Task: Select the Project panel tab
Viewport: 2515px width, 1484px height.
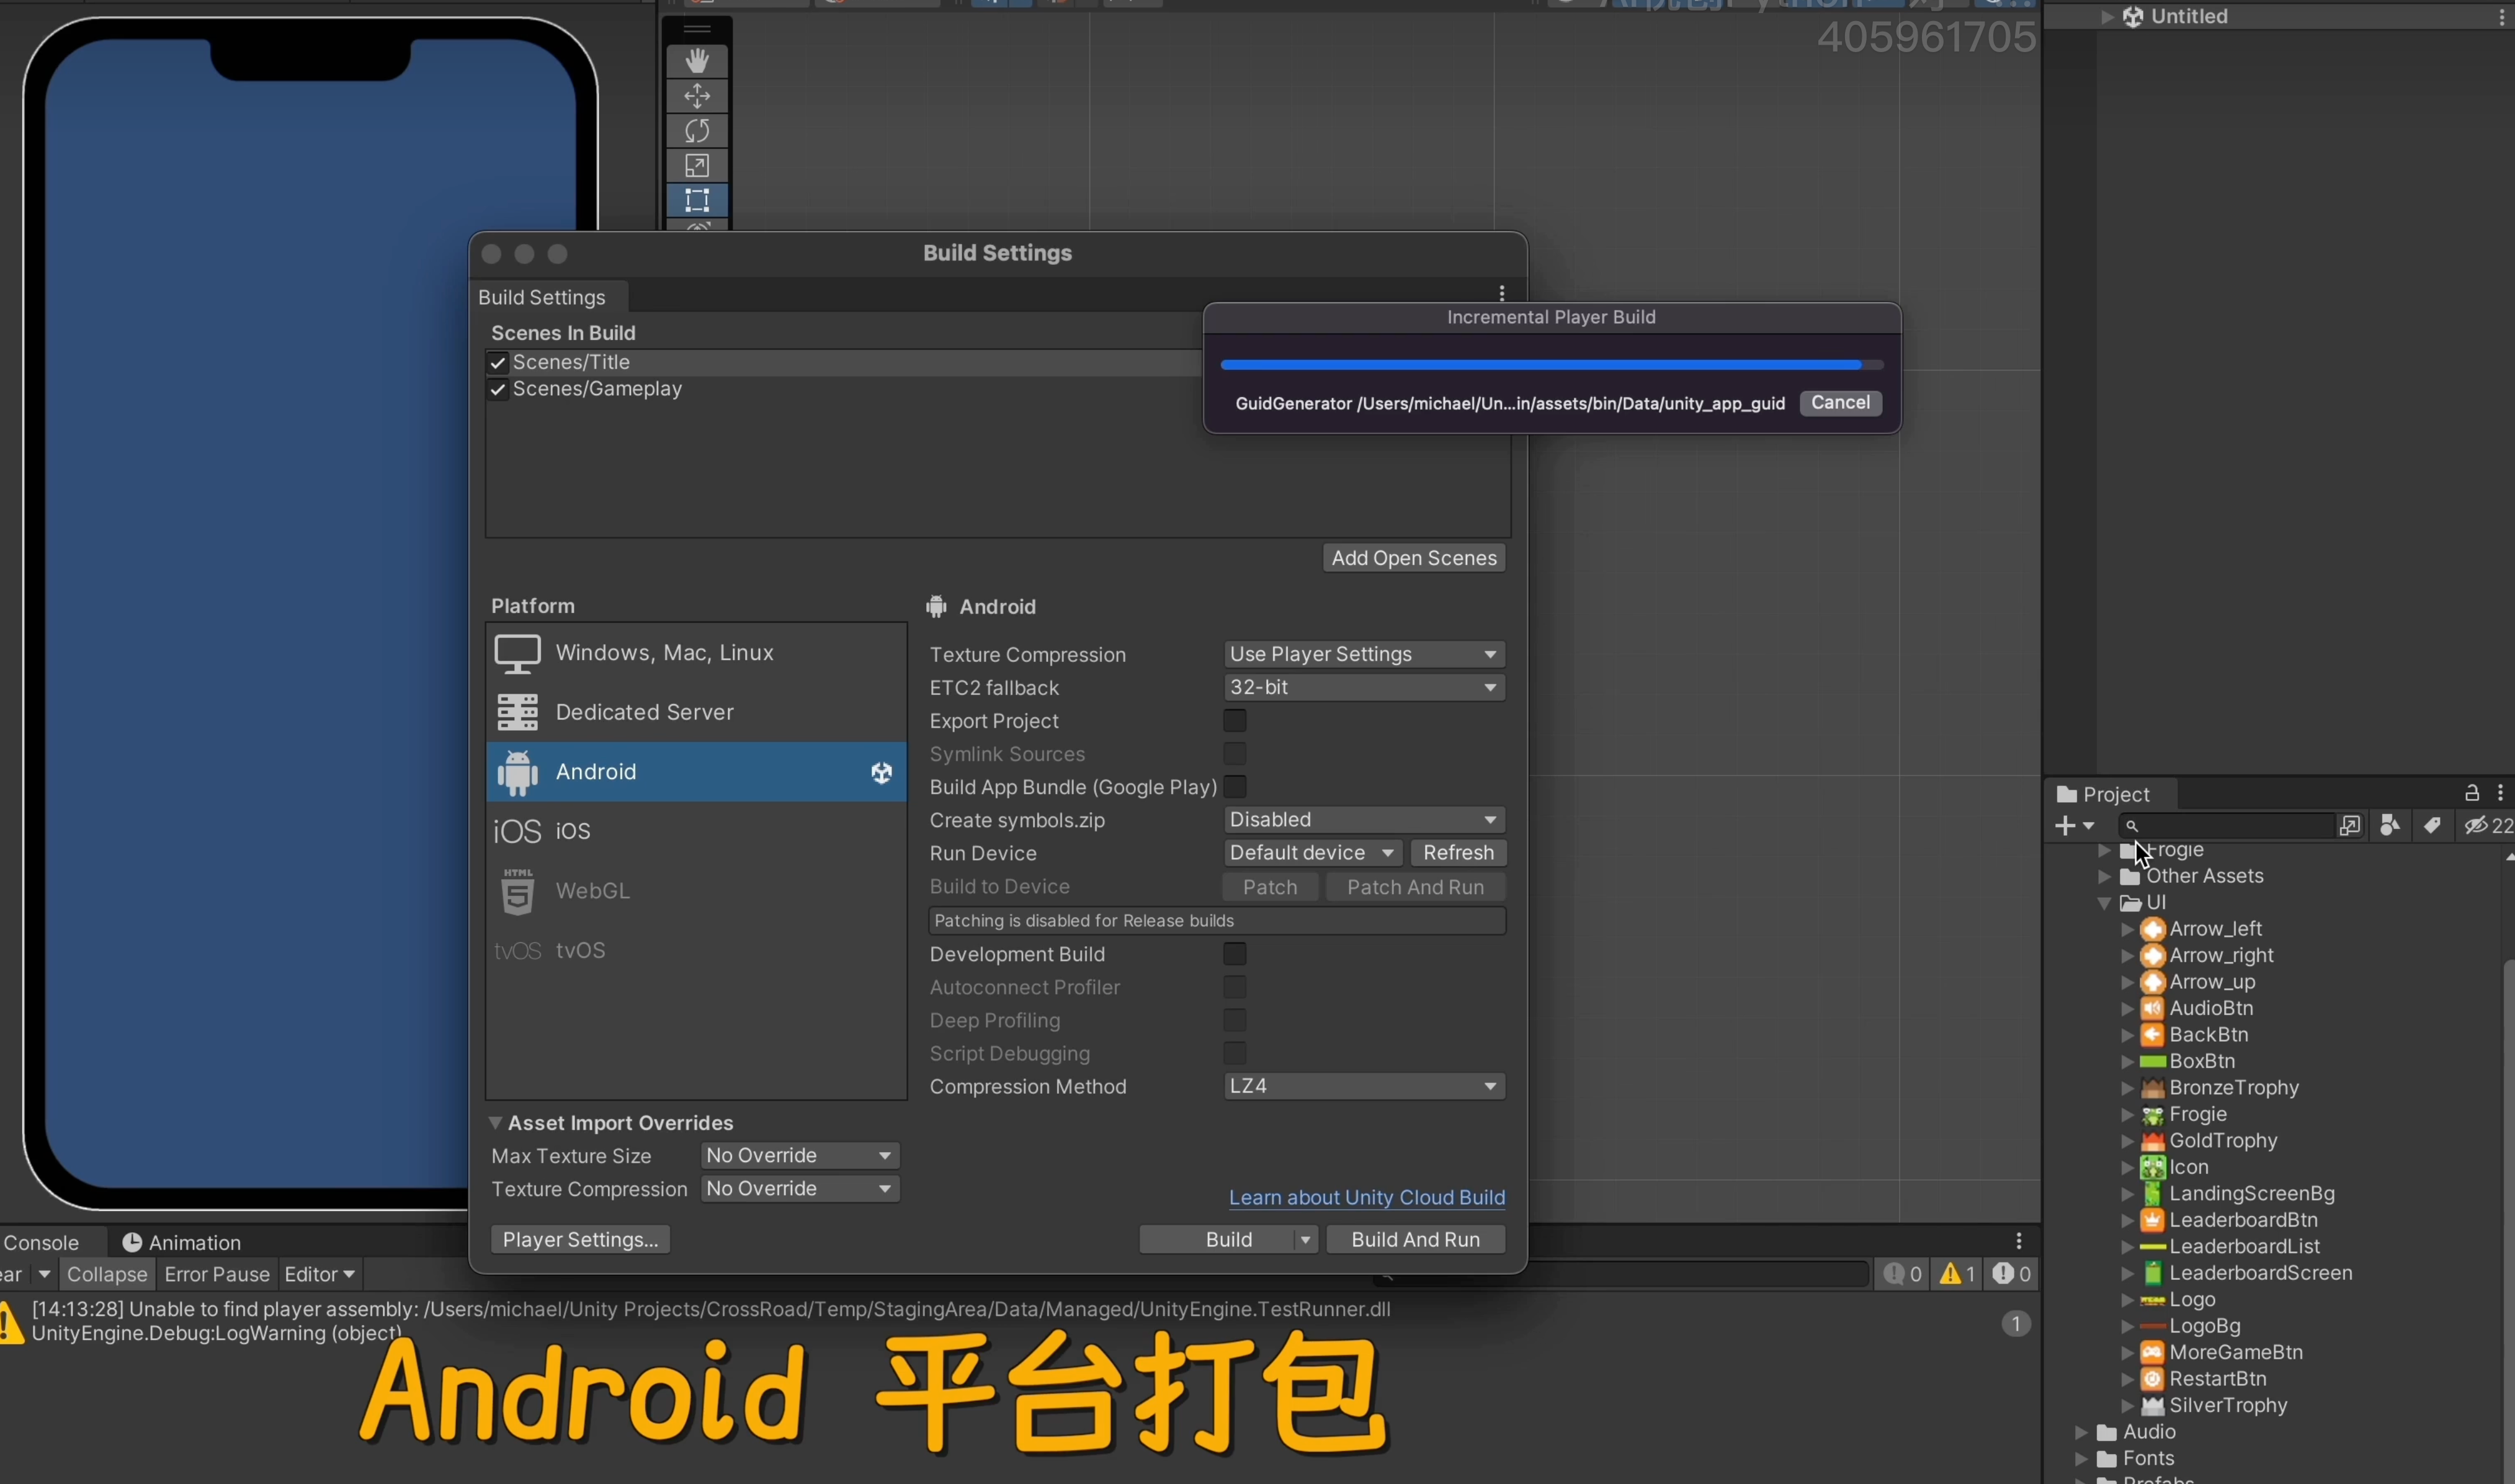Action: [x=2103, y=794]
